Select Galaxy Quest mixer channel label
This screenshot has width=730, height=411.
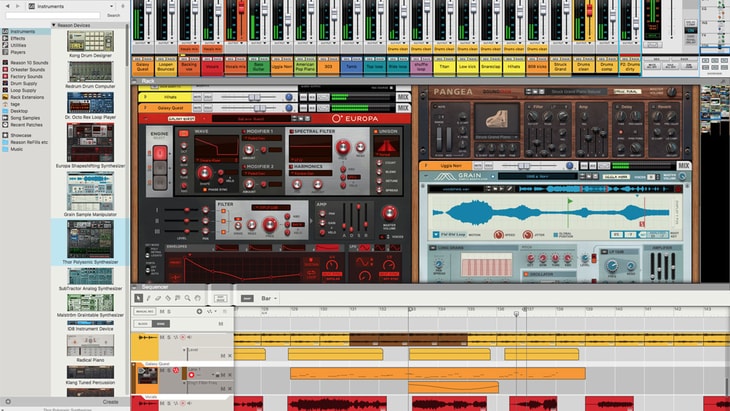(x=142, y=68)
